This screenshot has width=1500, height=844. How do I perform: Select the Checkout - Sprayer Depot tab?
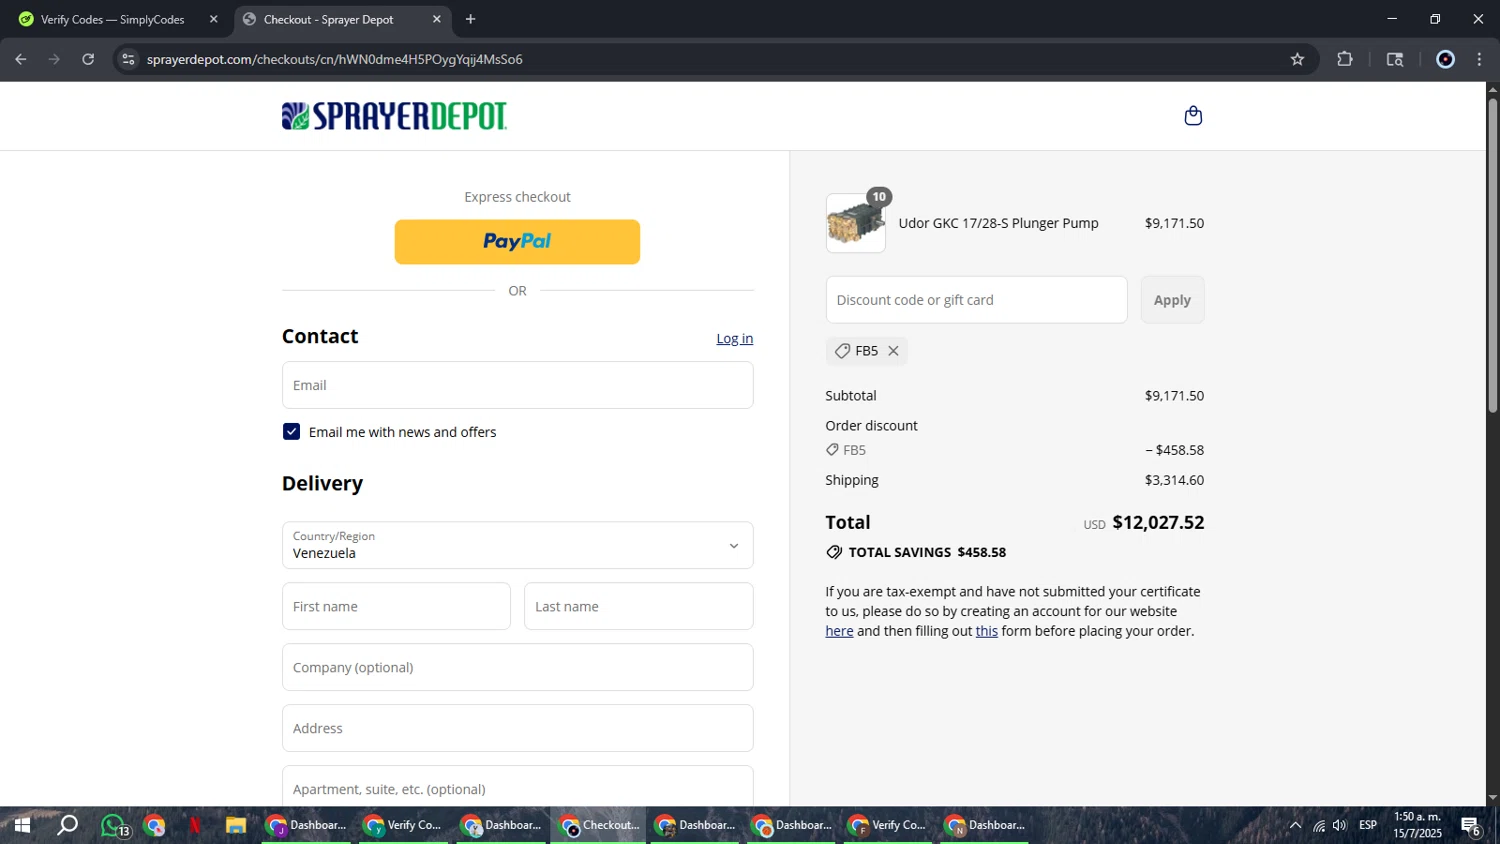click(x=343, y=19)
